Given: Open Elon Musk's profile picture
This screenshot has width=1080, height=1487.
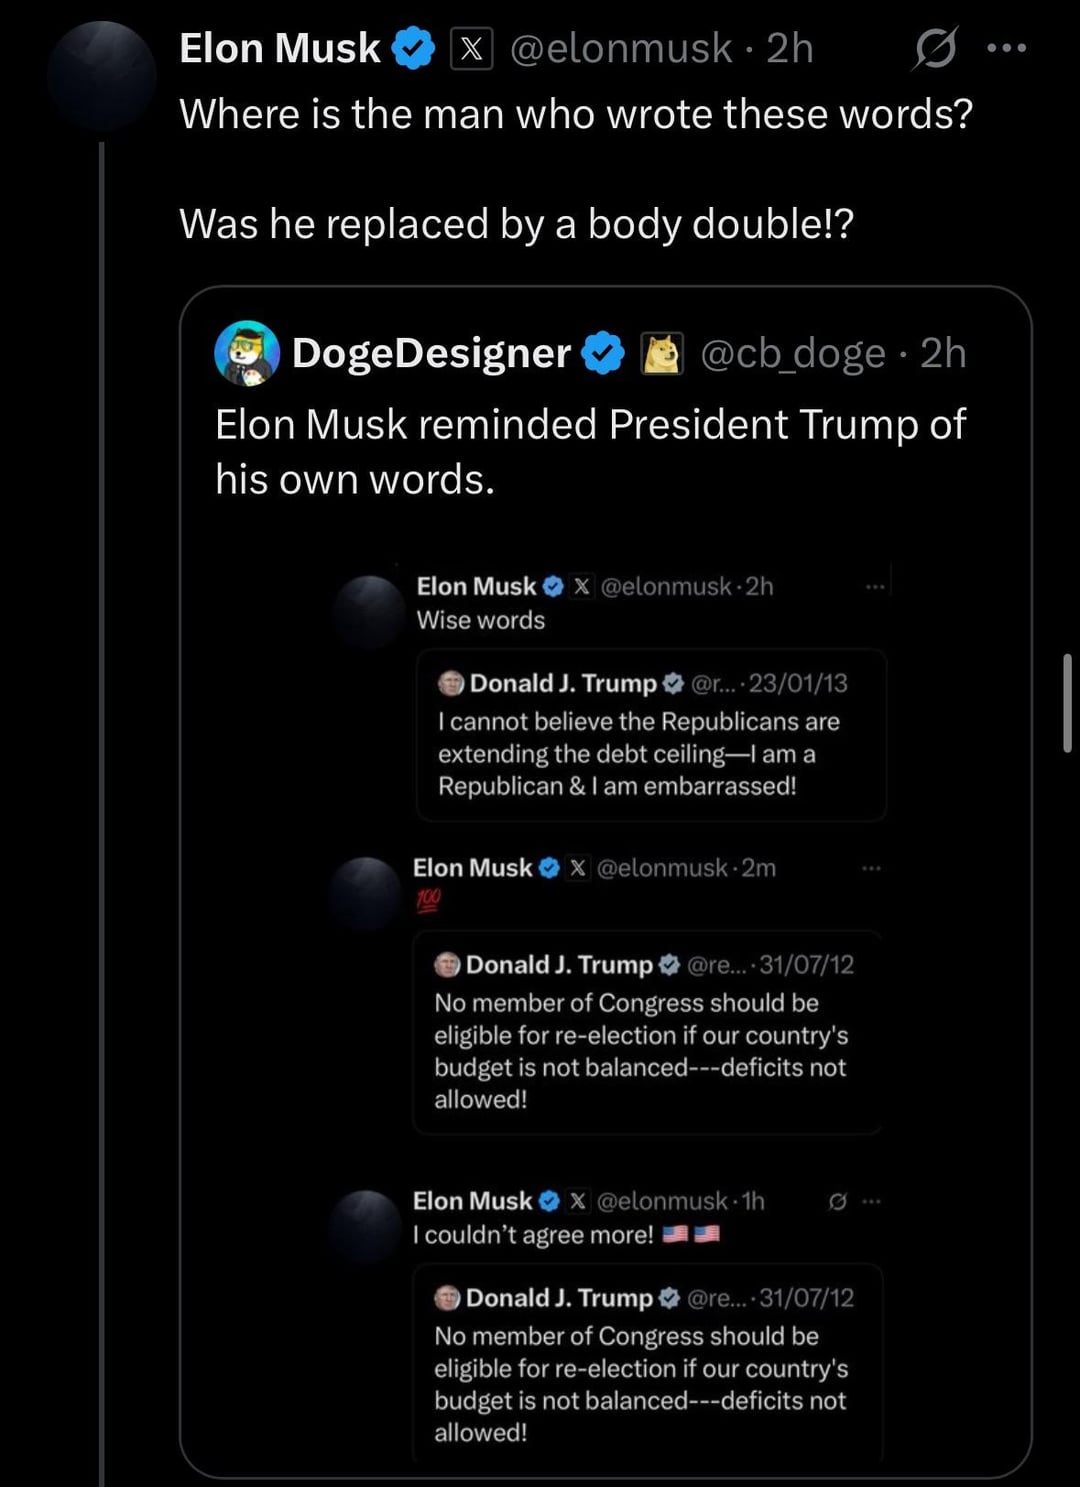Looking at the screenshot, I should tap(101, 76).
